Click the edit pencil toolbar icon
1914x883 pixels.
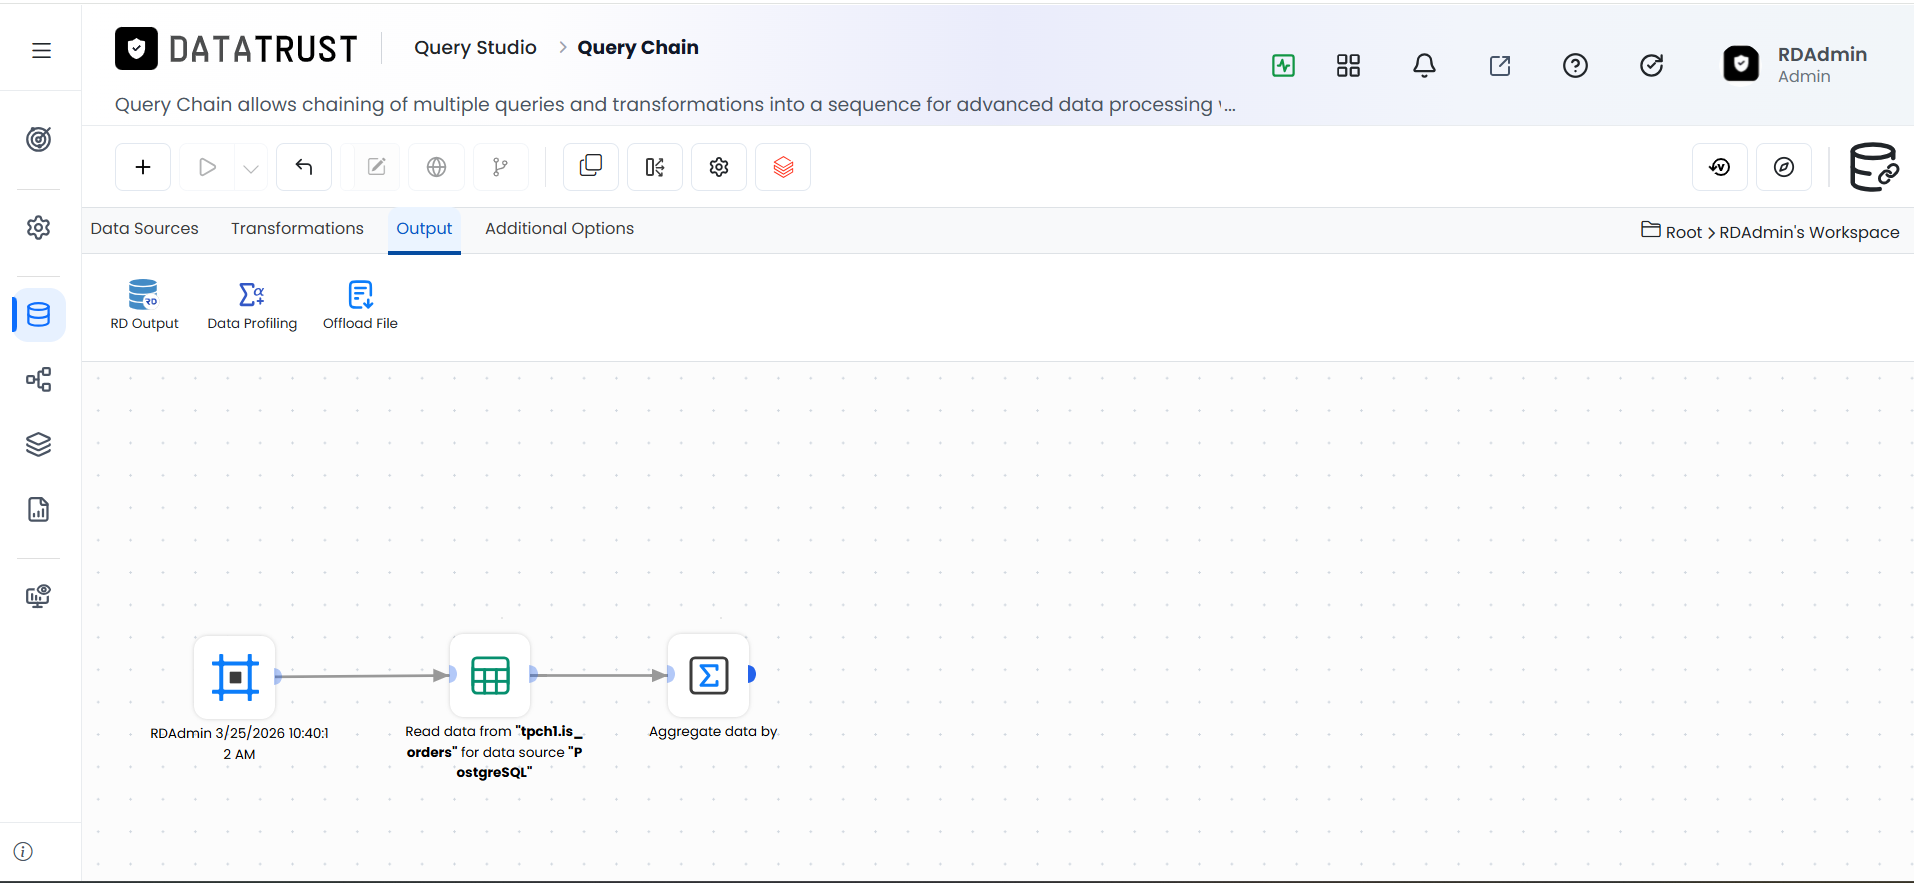pos(376,167)
